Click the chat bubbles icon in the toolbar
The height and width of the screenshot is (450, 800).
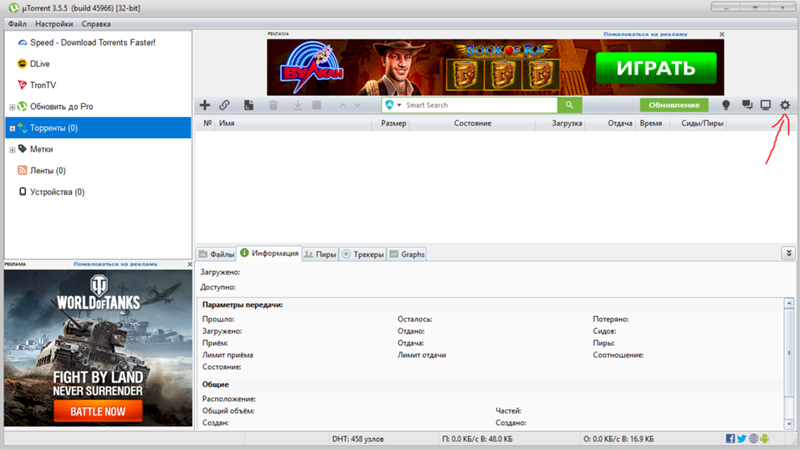point(747,105)
